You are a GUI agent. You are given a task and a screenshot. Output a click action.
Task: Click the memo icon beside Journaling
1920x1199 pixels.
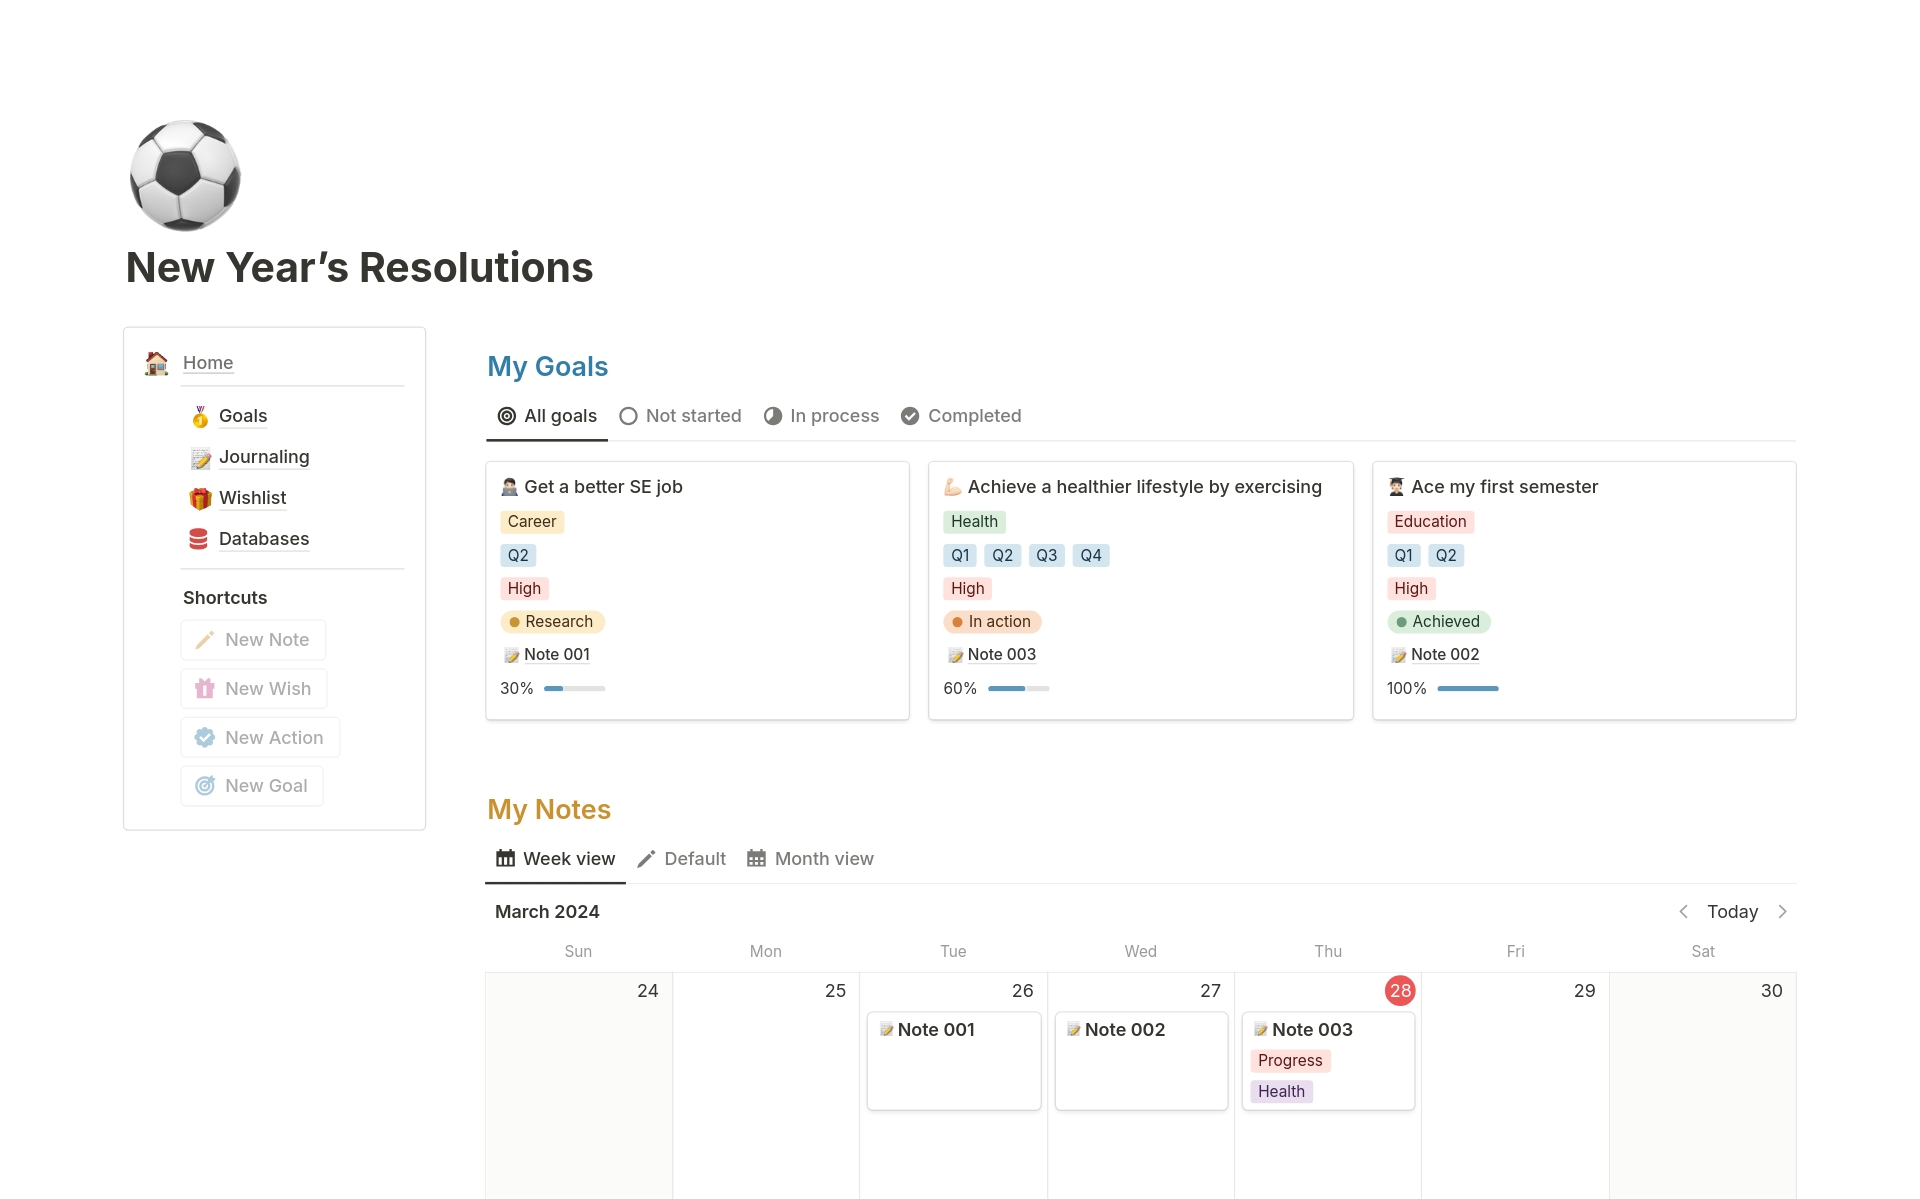coord(199,457)
